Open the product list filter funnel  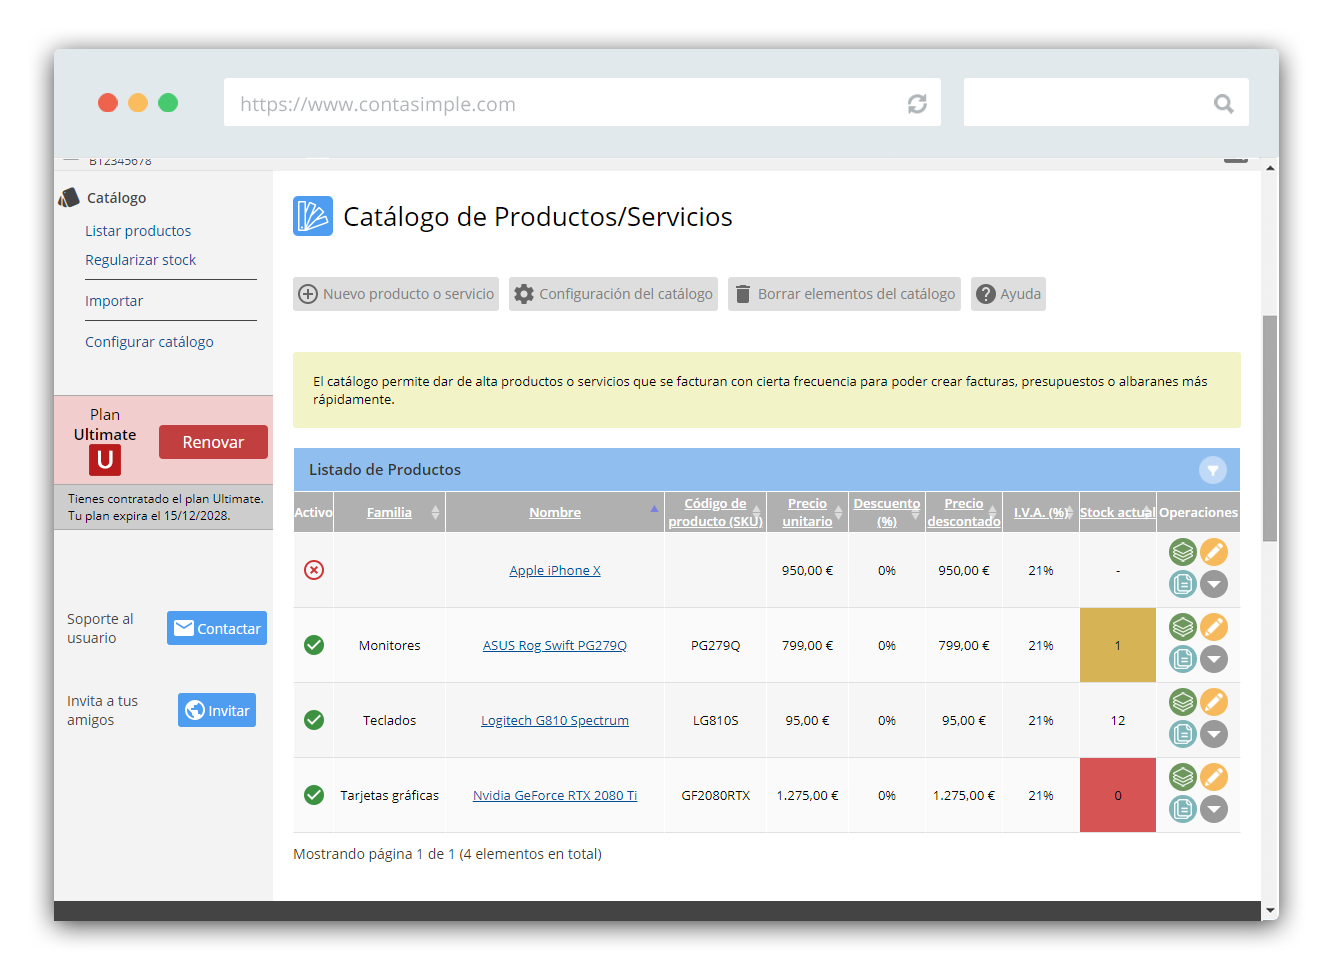tap(1213, 470)
